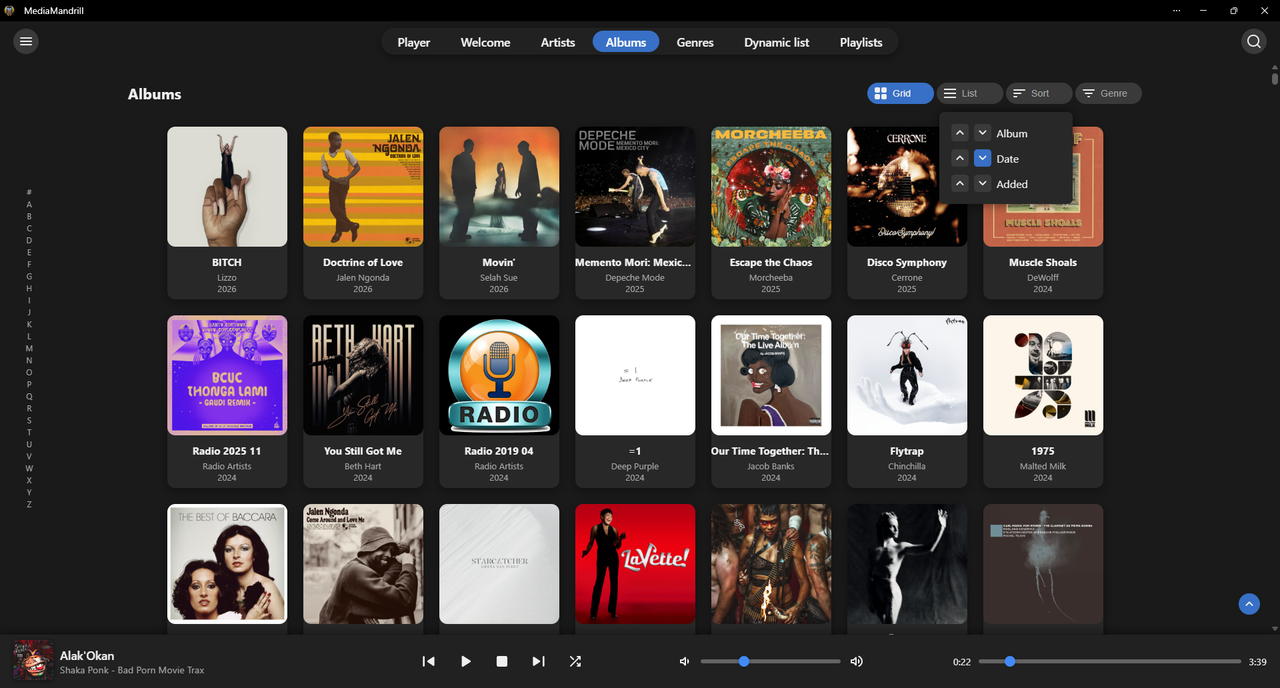Image resolution: width=1280 pixels, height=688 pixels.
Task: Adjust the volume slider
Action: pos(770,661)
